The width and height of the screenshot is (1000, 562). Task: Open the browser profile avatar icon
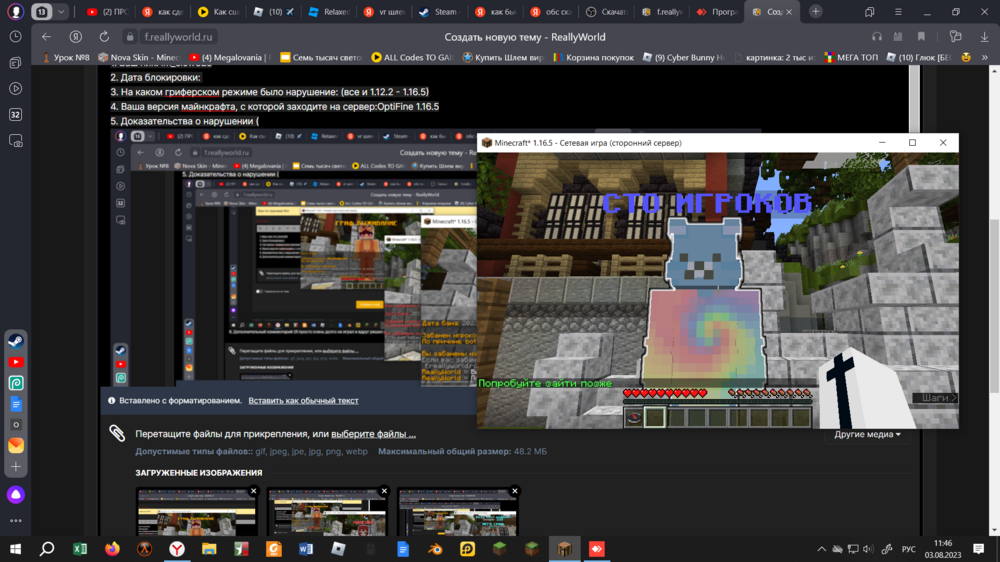pos(15,11)
